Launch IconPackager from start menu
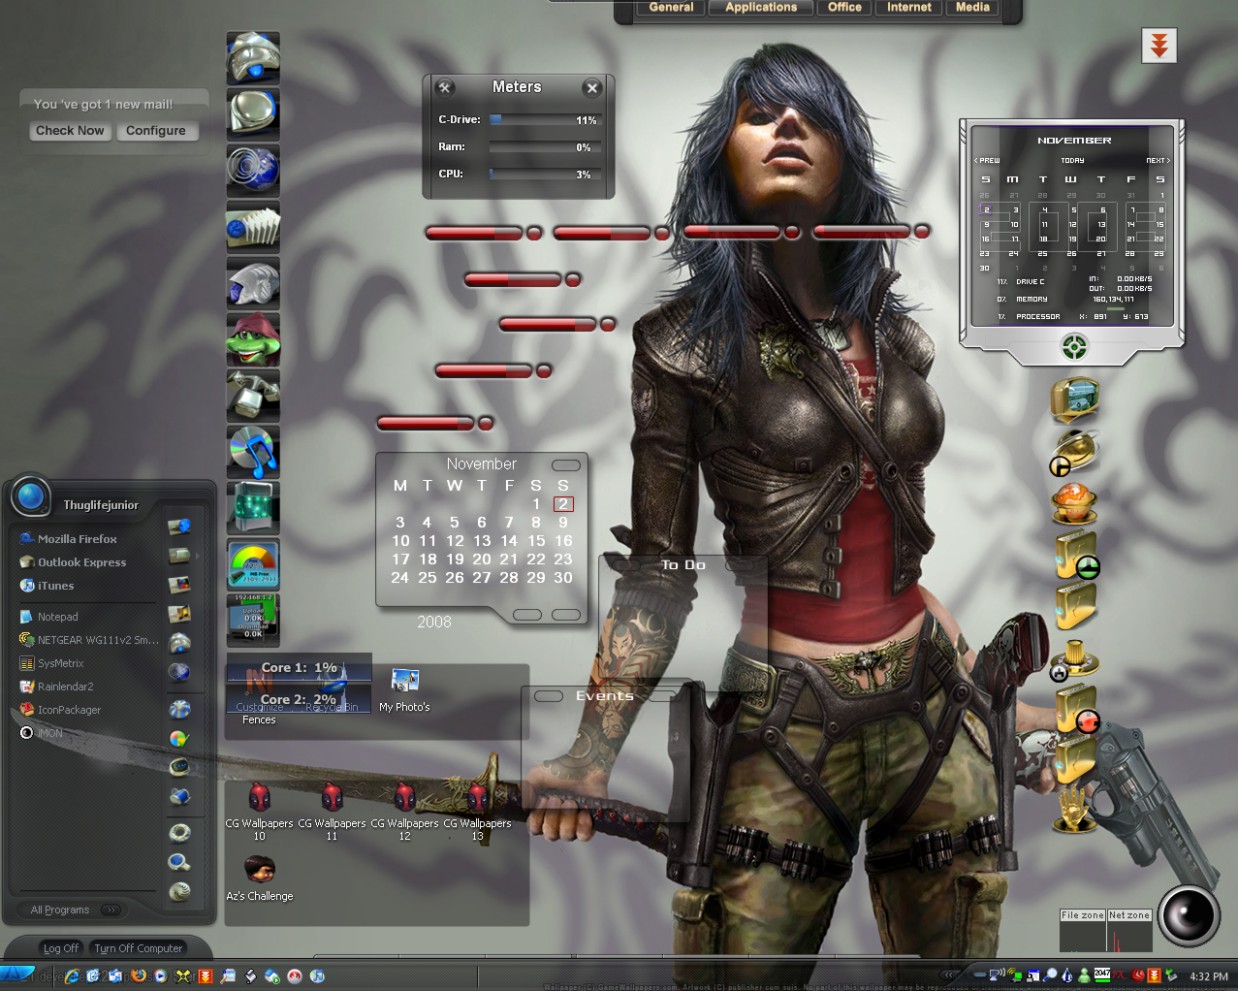This screenshot has height=991, width=1238. [60, 710]
